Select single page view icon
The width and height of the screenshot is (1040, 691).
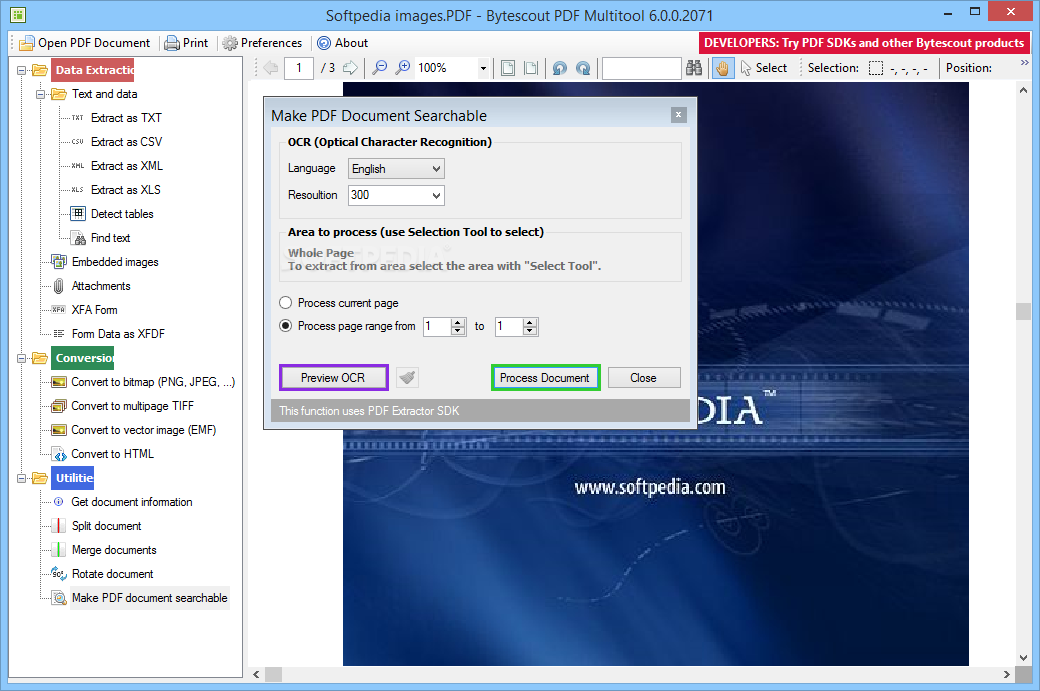[508, 68]
